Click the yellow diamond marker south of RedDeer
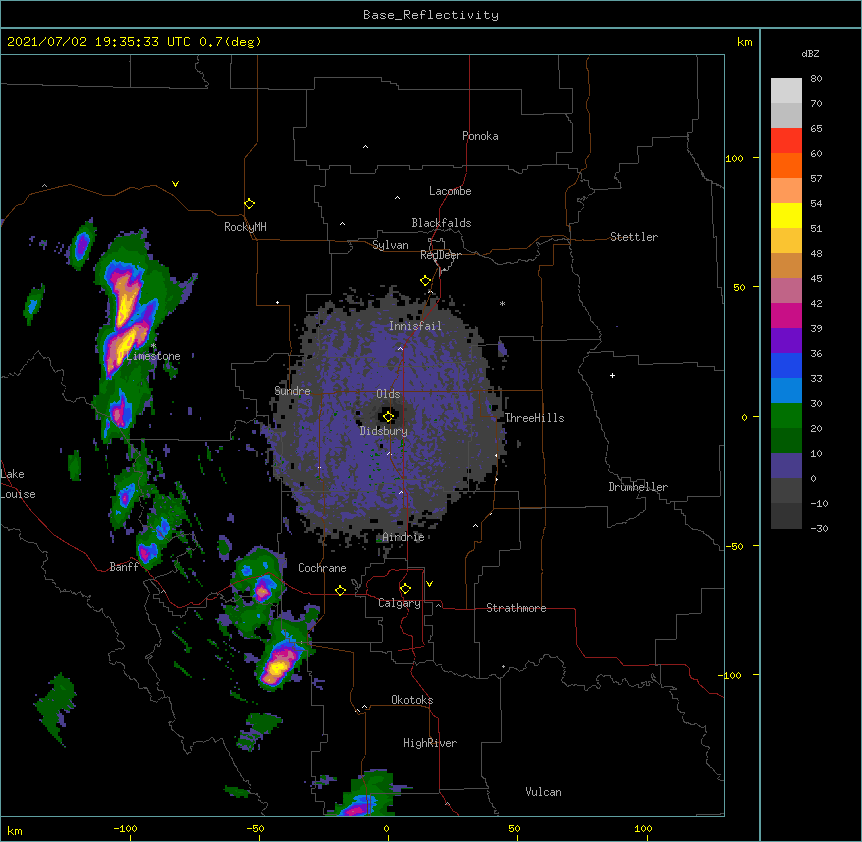Screen dimensions: 862x842 425,281
